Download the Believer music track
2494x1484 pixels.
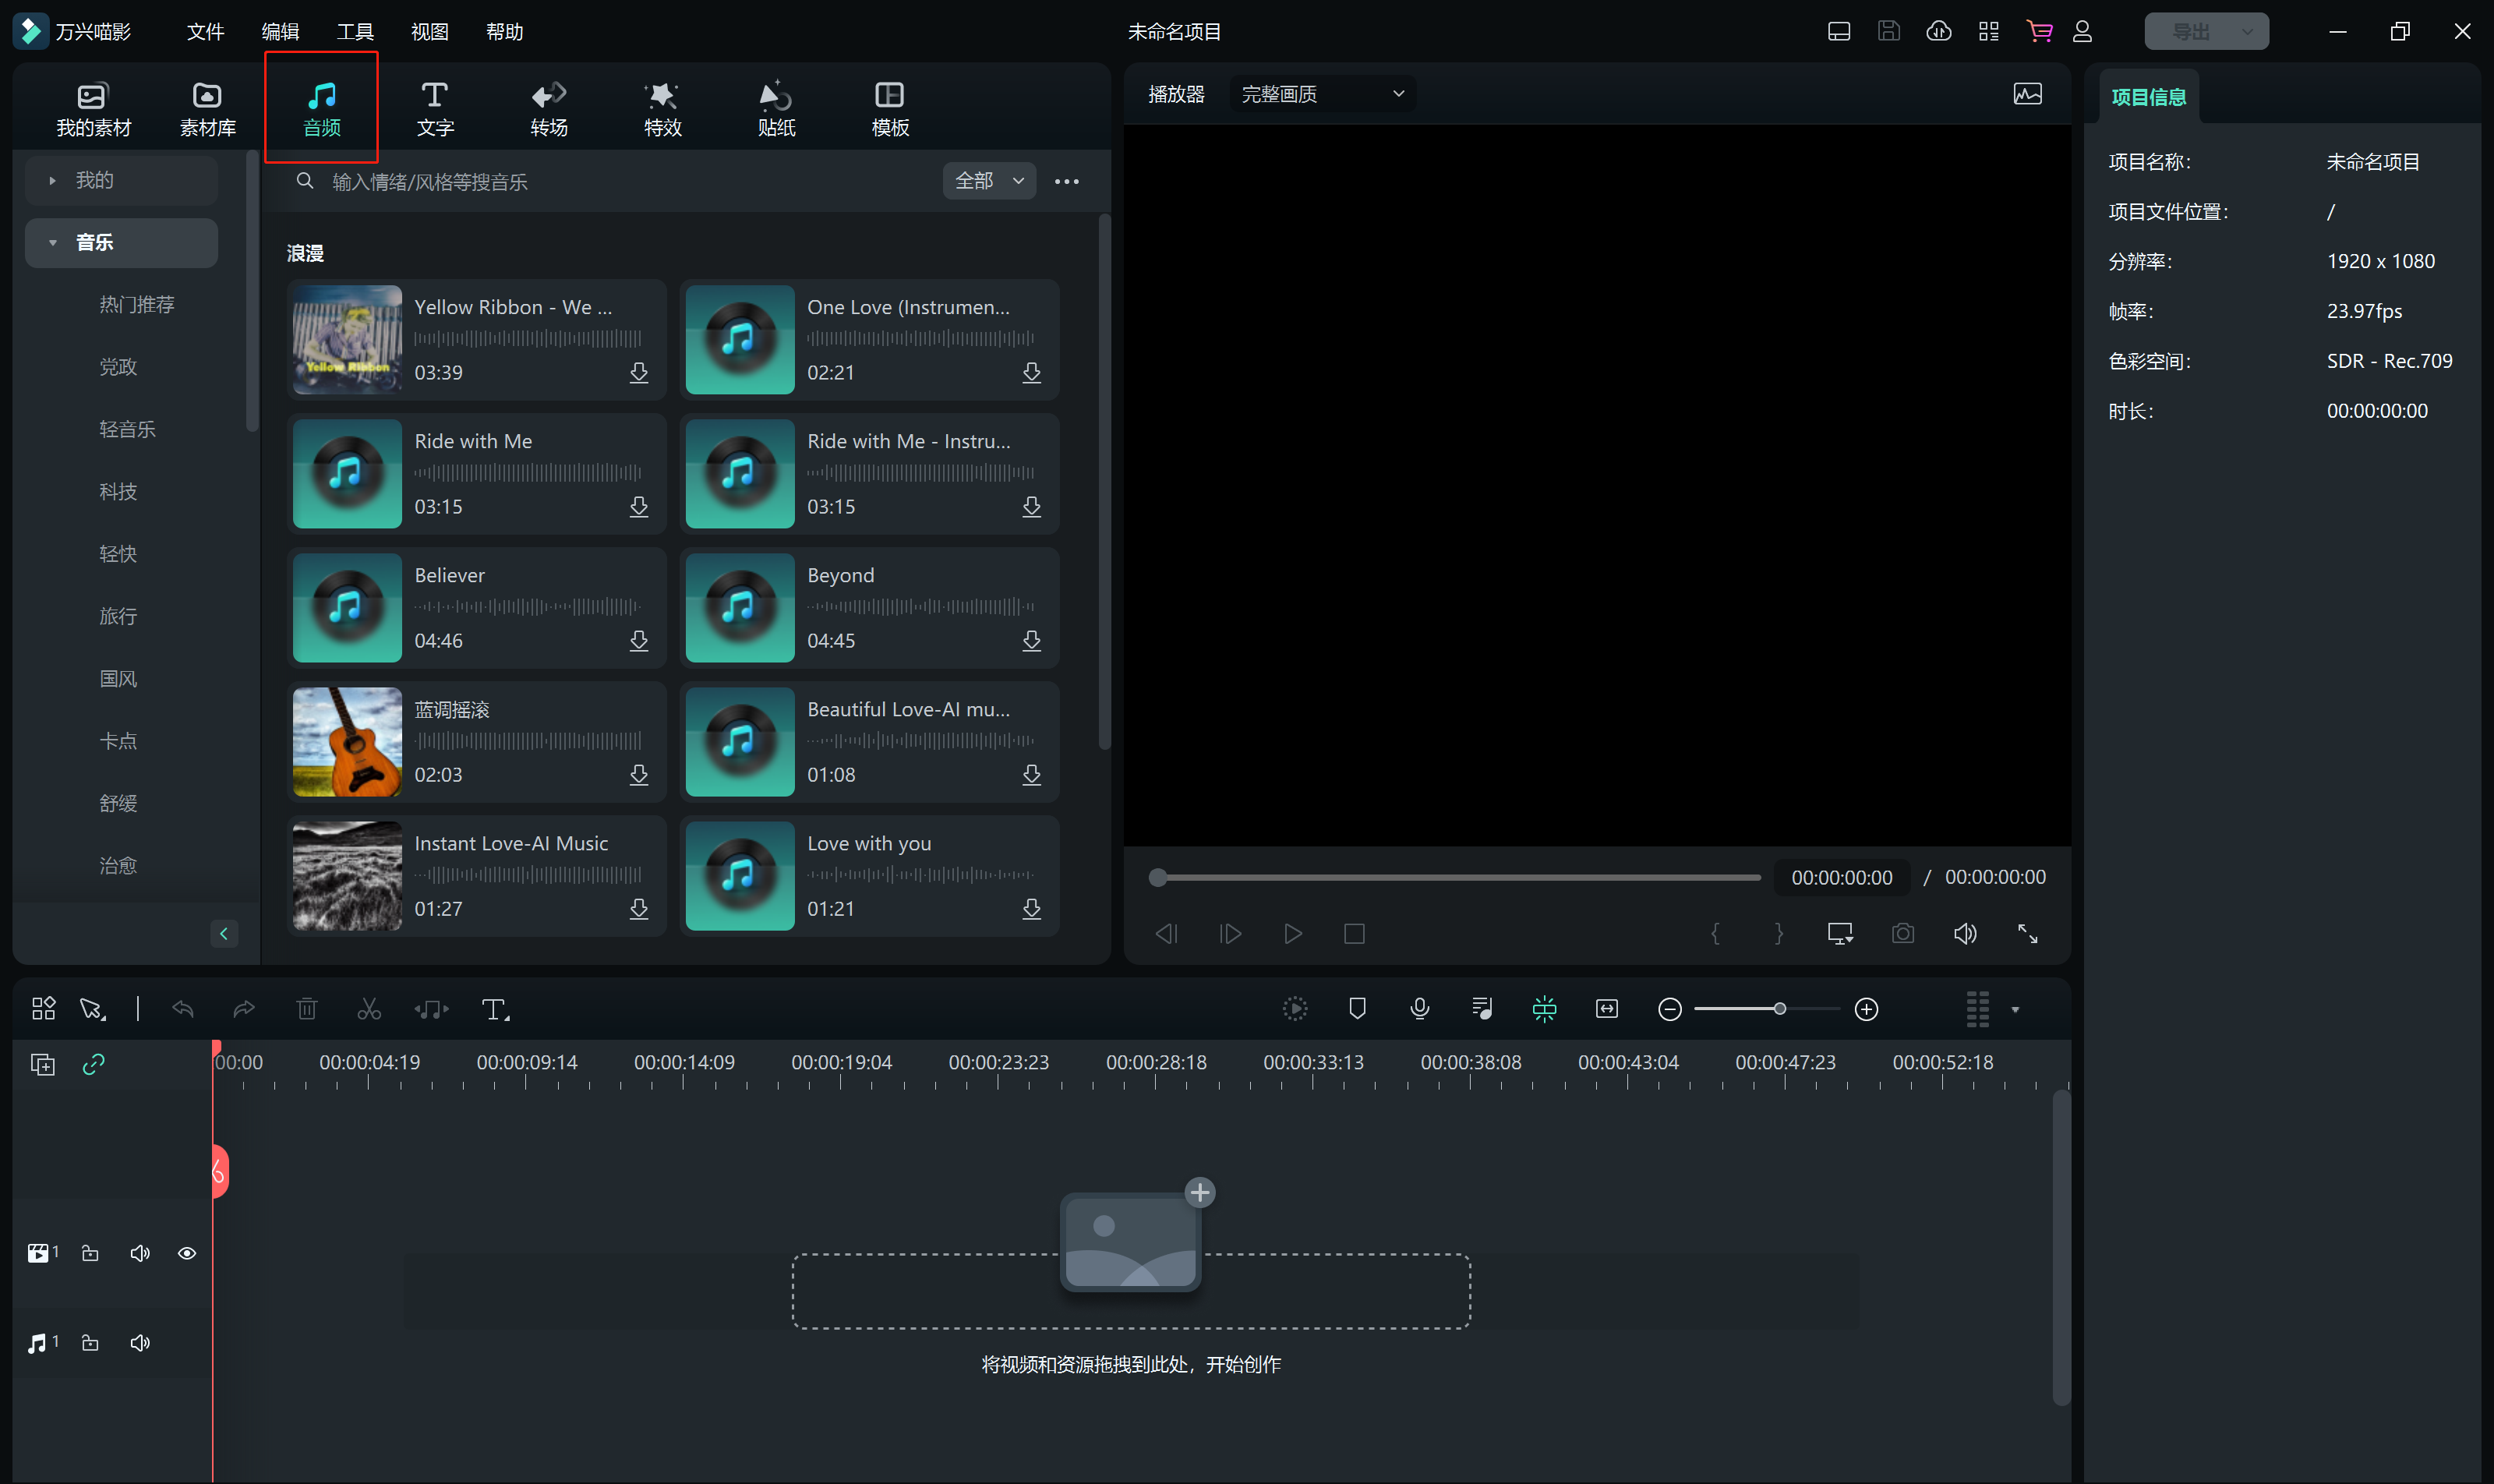point(639,640)
